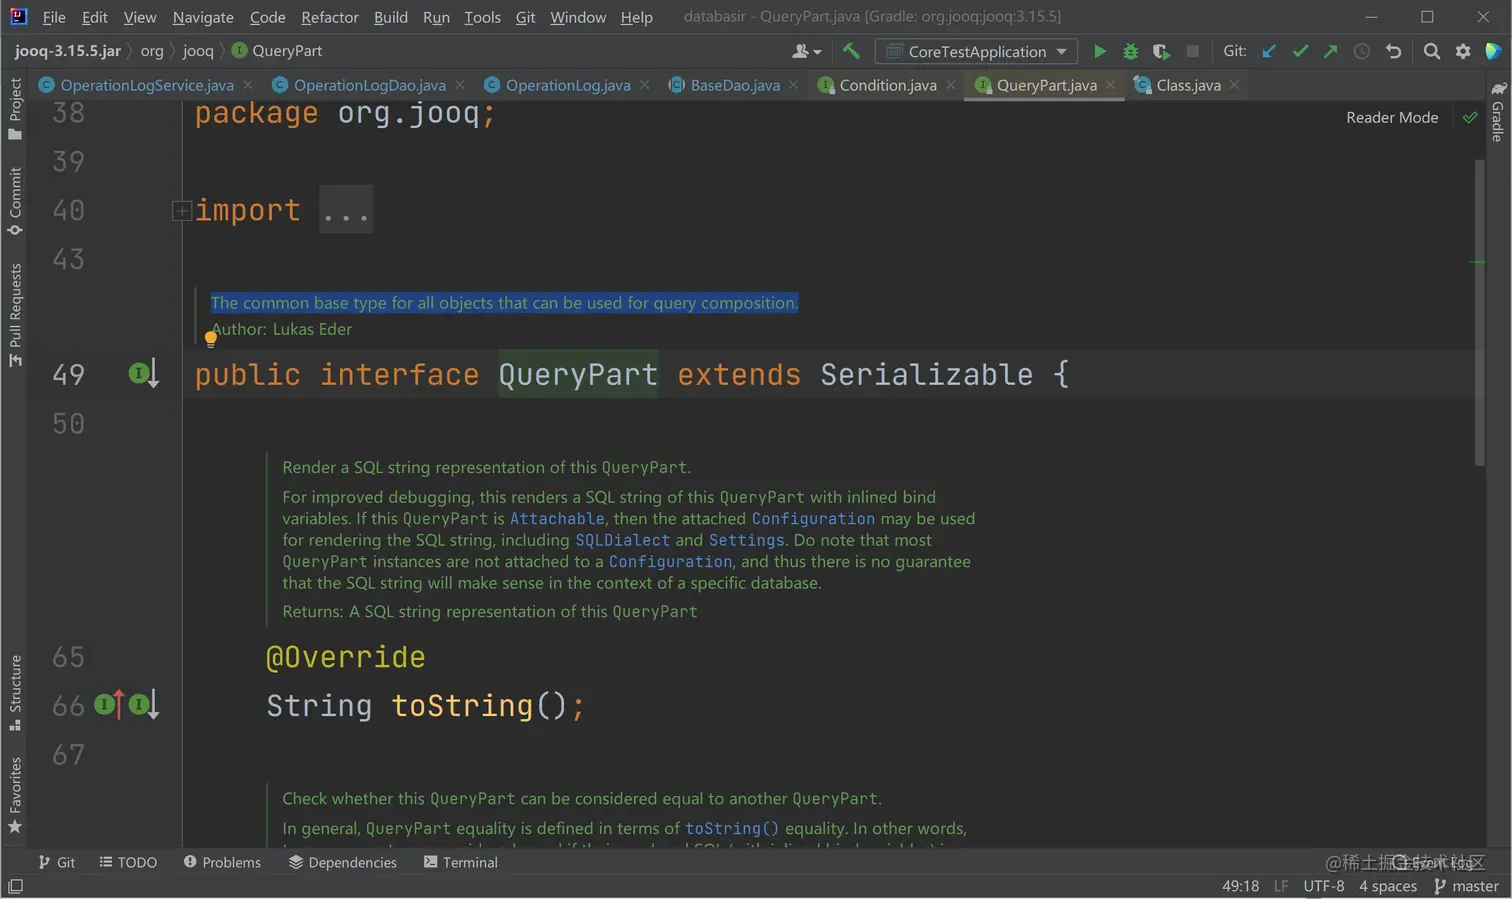This screenshot has height=899, width=1512.
Task: Open the Build menu
Action: (391, 17)
